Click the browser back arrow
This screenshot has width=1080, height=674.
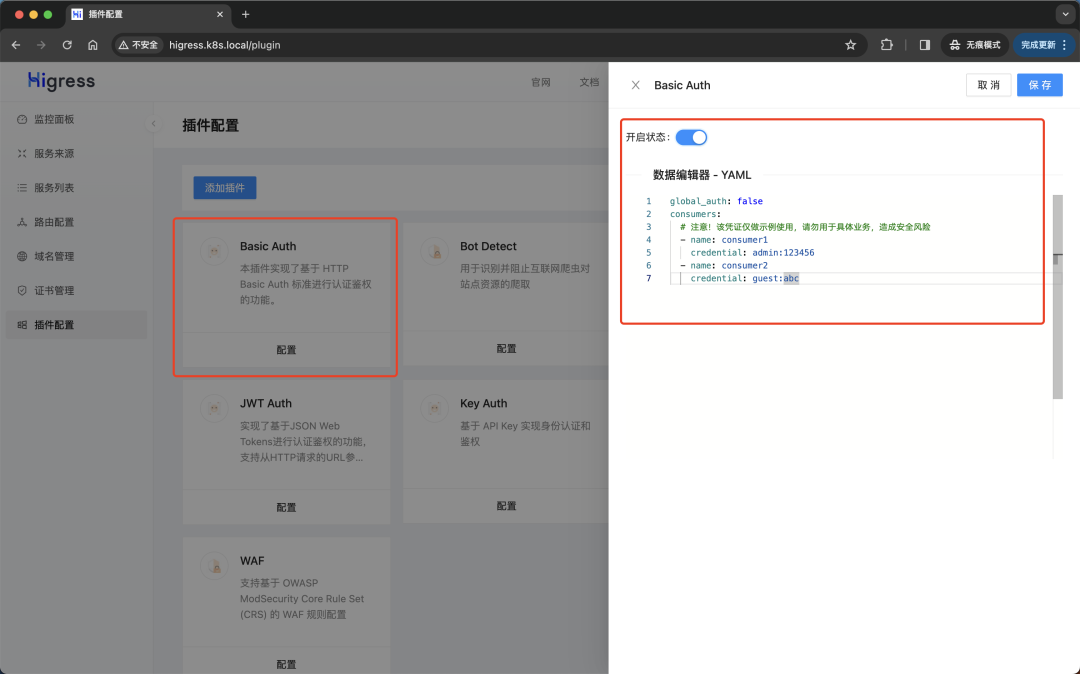(x=16, y=45)
